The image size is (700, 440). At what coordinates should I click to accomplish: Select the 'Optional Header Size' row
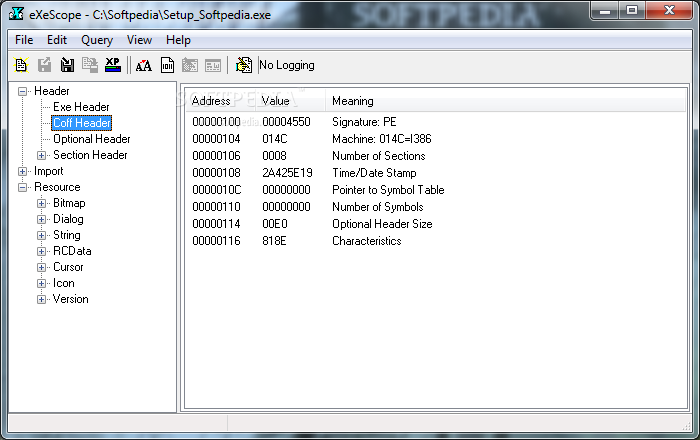click(436, 224)
